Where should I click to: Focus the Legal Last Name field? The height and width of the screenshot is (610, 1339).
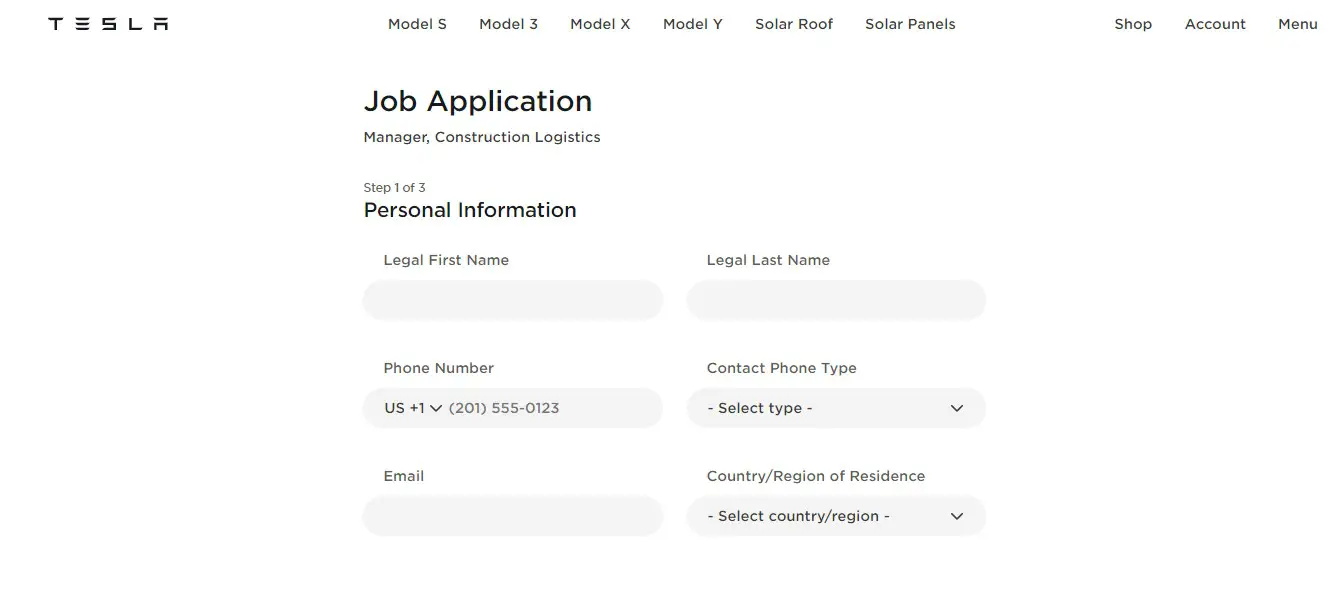[836, 300]
